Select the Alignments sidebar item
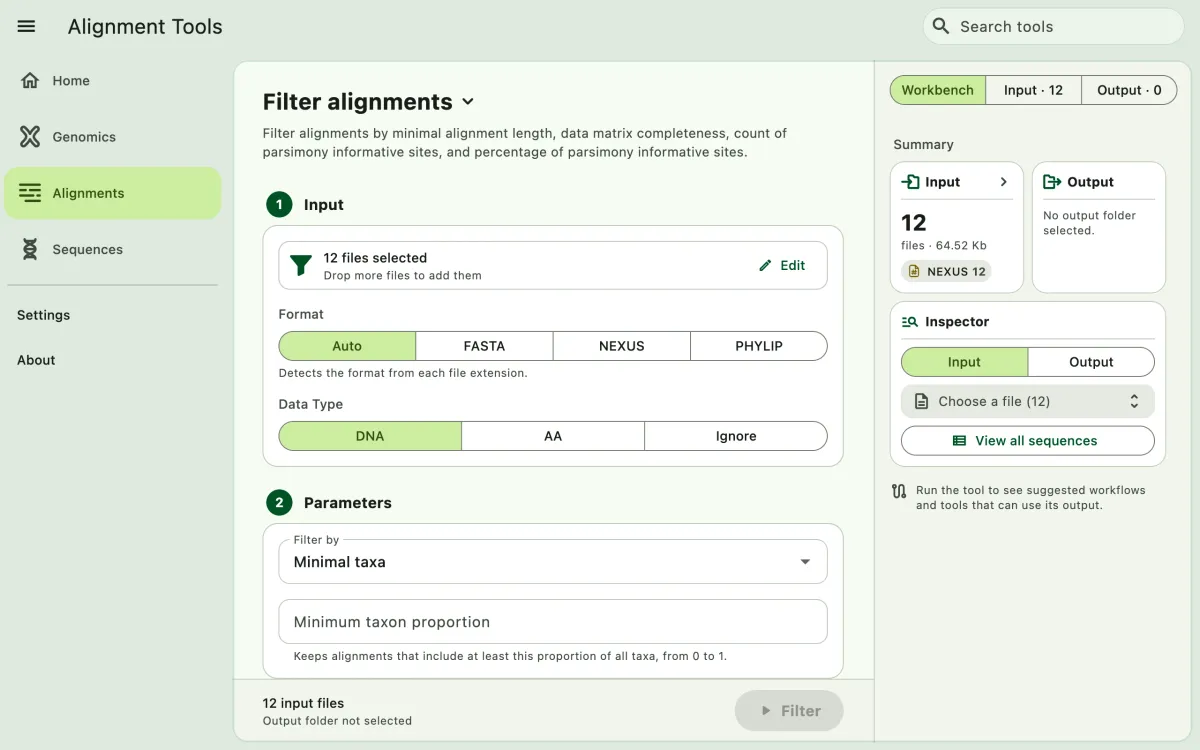This screenshot has width=1200, height=750. pos(112,193)
